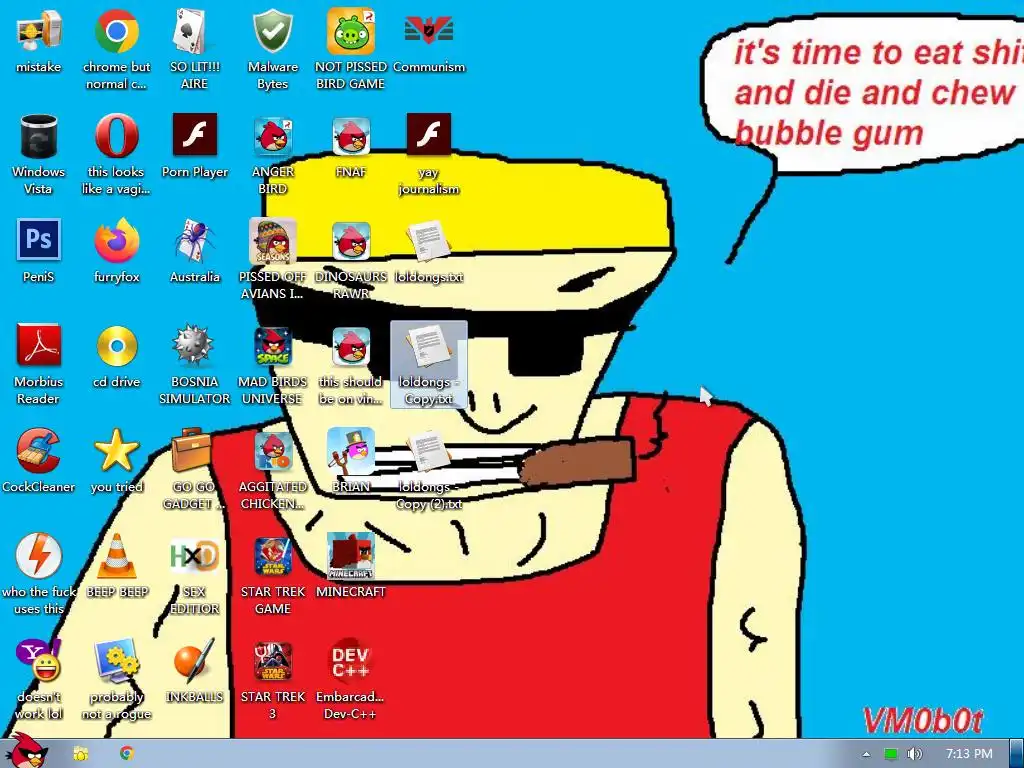Click the 'this should be on vin...' icon
1024x768 pixels.
coord(351,345)
